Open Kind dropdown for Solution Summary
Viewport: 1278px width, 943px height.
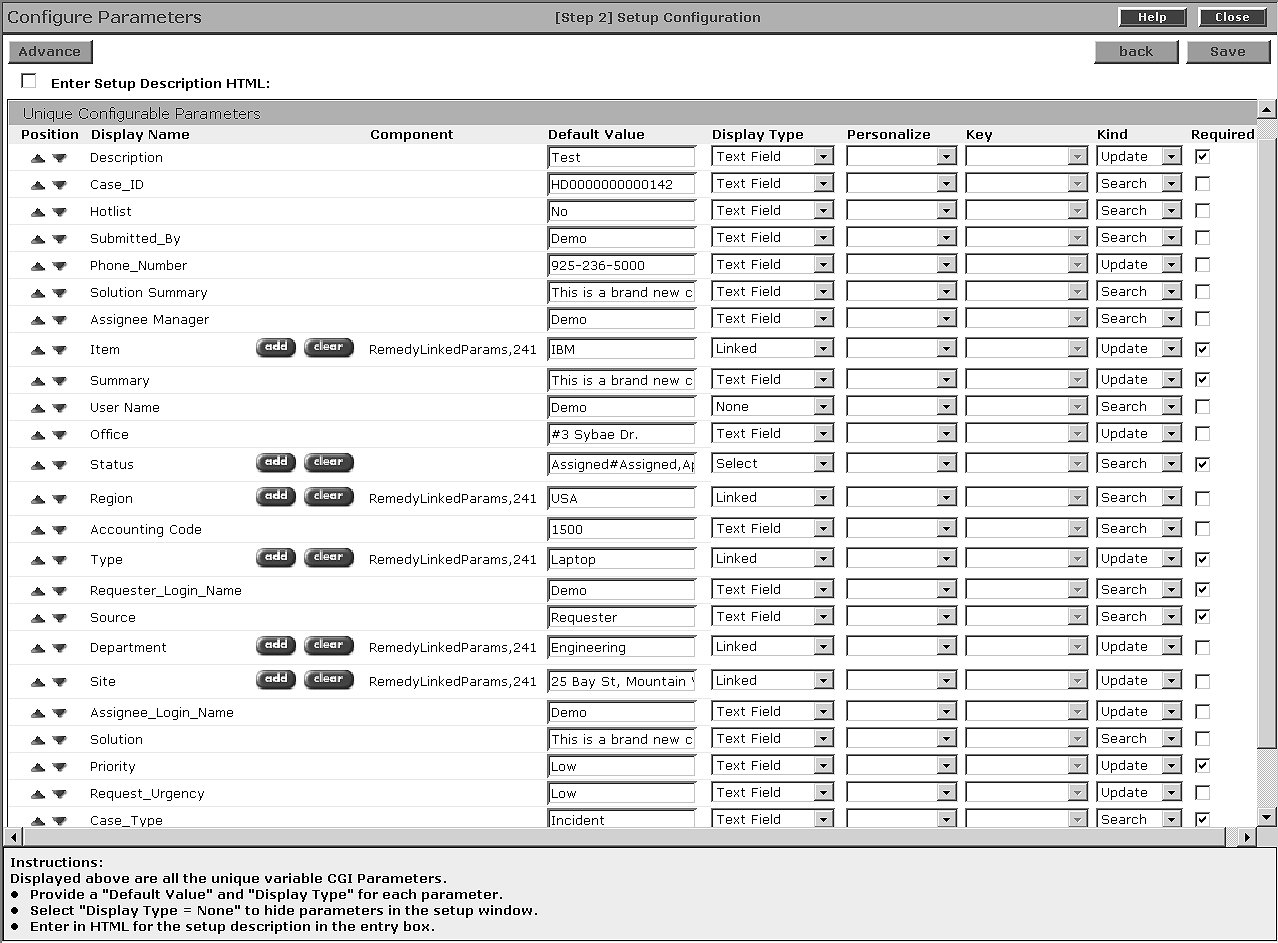(1139, 291)
